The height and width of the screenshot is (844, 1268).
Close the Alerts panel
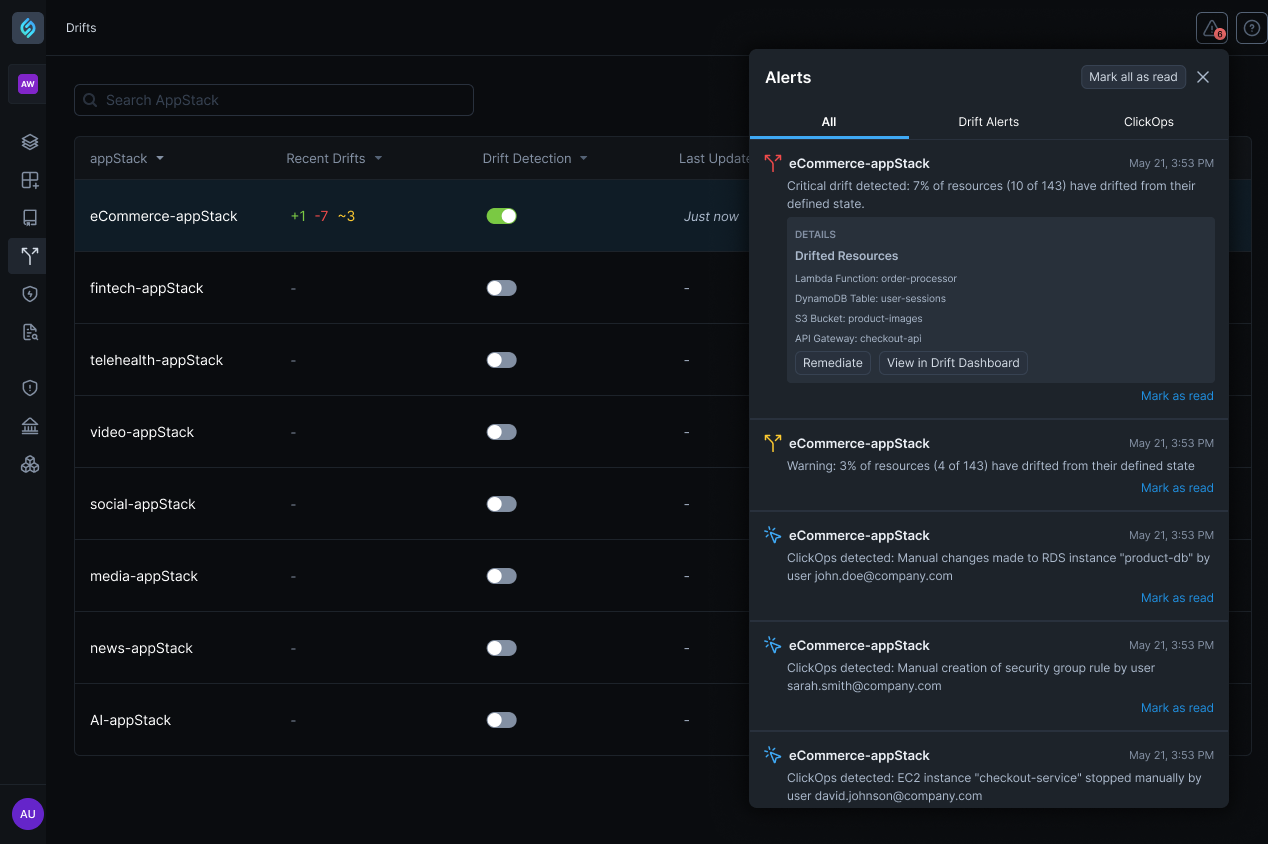1203,77
